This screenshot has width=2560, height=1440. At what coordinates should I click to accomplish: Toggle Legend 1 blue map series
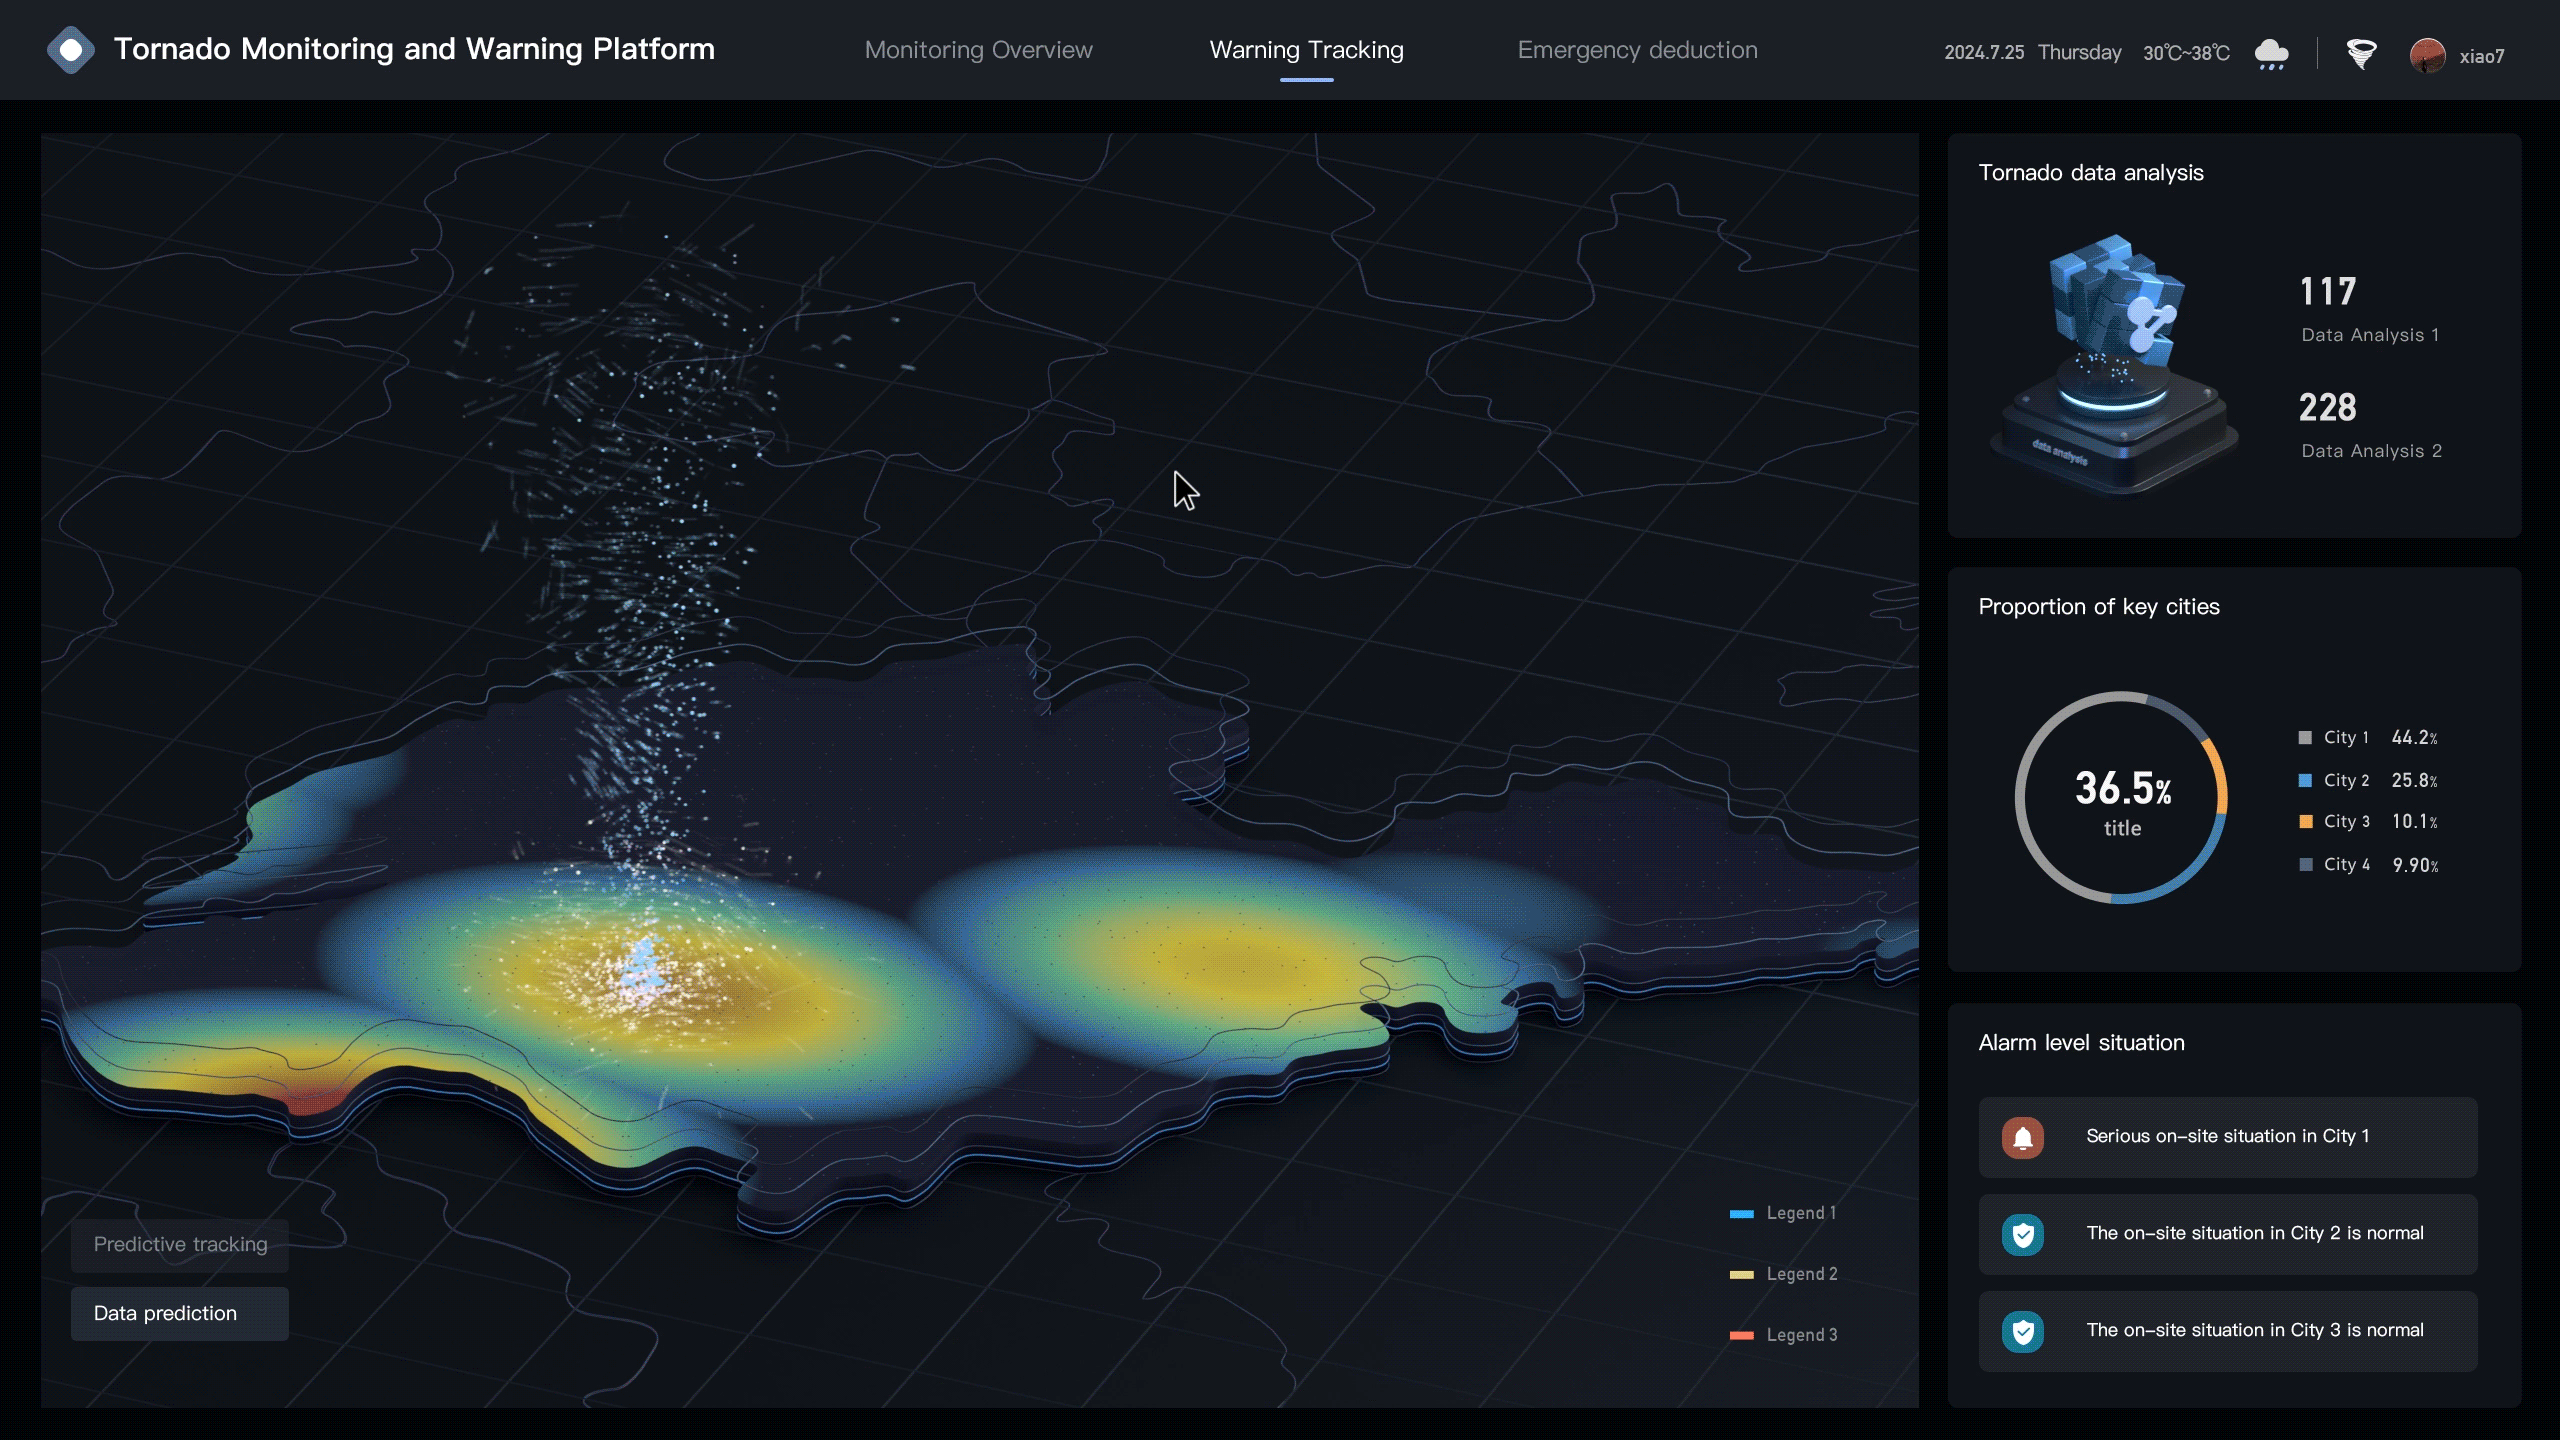click(1783, 1213)
